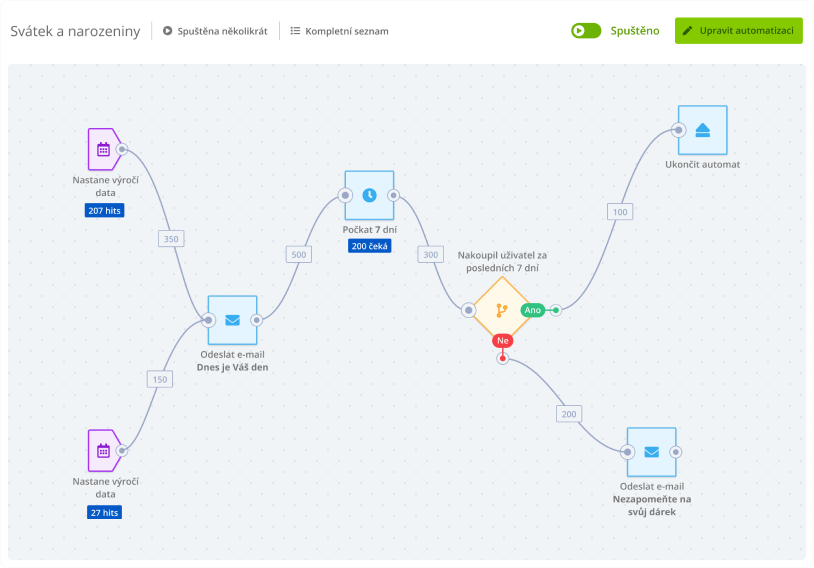Image resolution: width=814 pixels, height=568 pixels.
Task: Click the orange branch condition diamond node
Action: [501, 310]
